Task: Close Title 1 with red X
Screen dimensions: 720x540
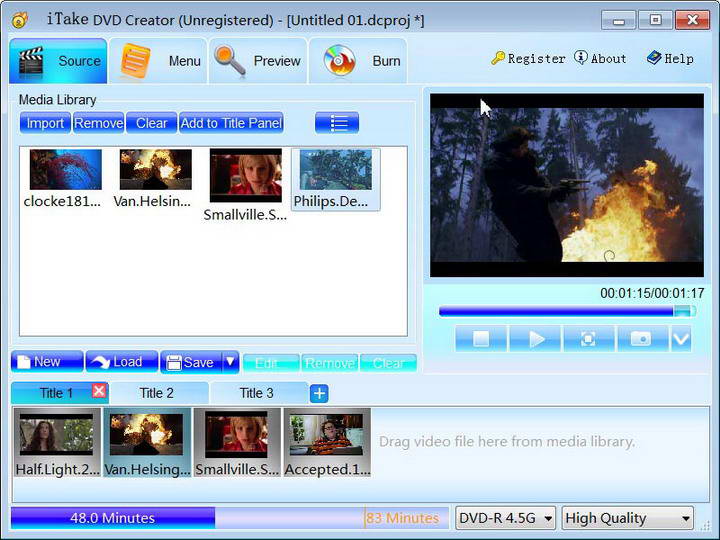Action: [x=99, y=391]
